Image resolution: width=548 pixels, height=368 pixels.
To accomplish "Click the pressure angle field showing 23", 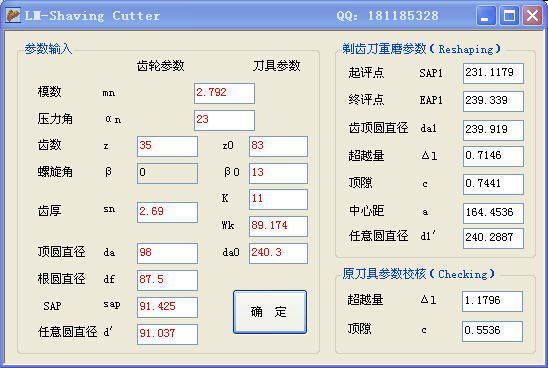I will tap(224, 120).
